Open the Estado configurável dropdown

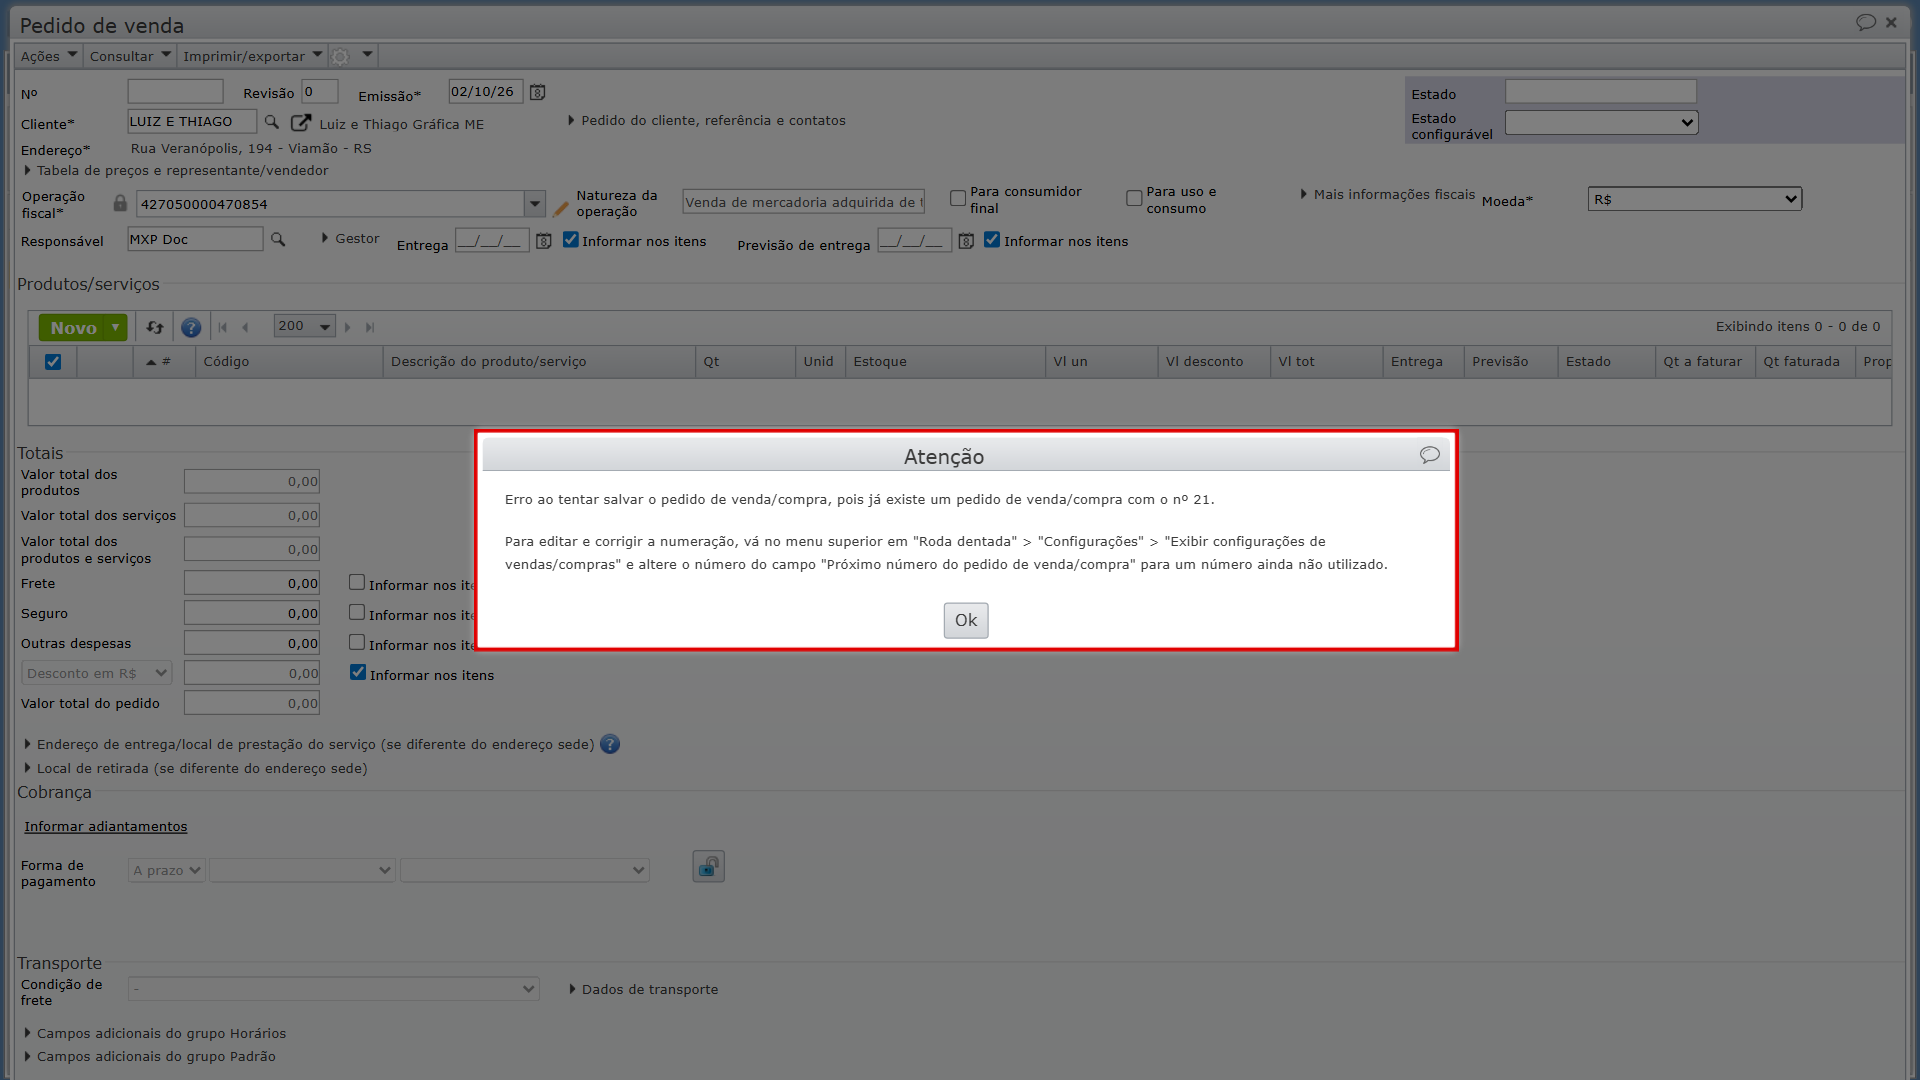coord(1601,122)
